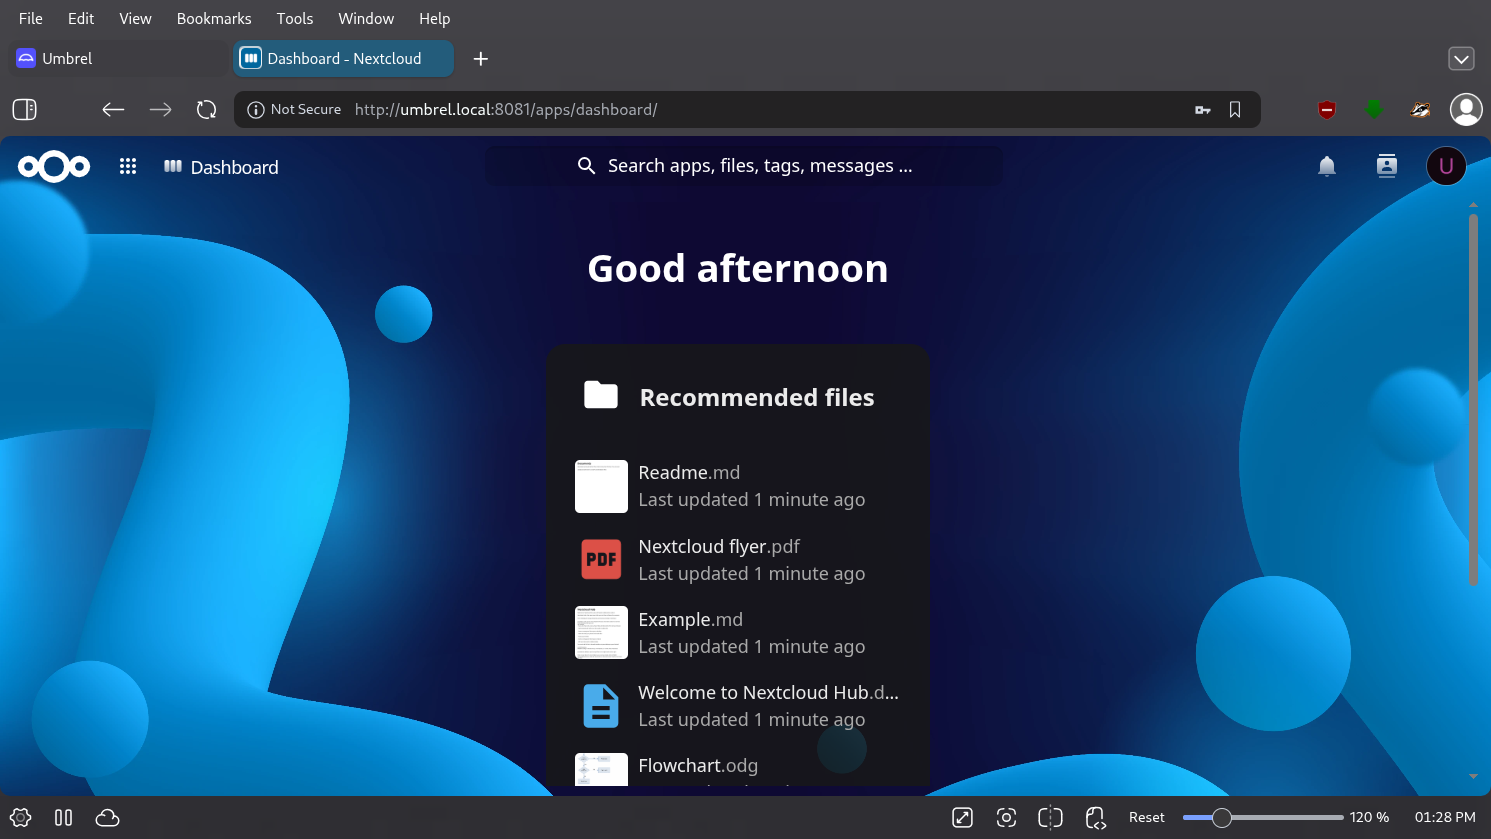
Task: Click the zoom slider handle
Action: pos(1222,818)
